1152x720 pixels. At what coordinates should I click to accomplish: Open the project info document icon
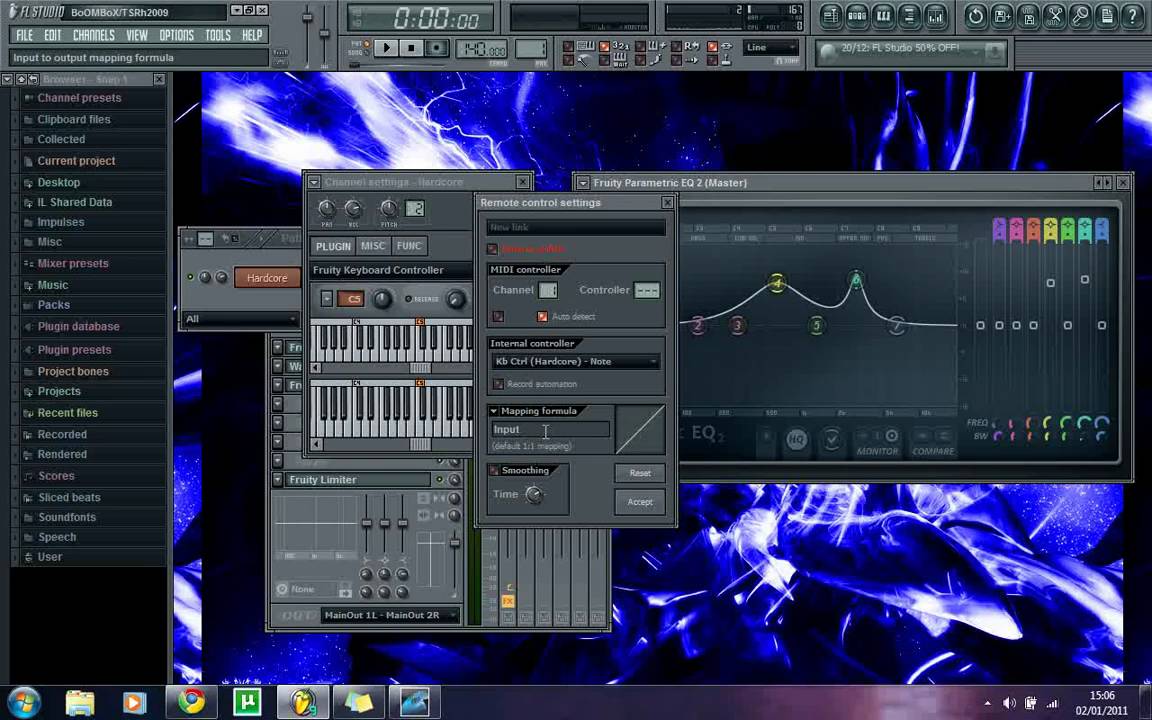coord(1106,16)
